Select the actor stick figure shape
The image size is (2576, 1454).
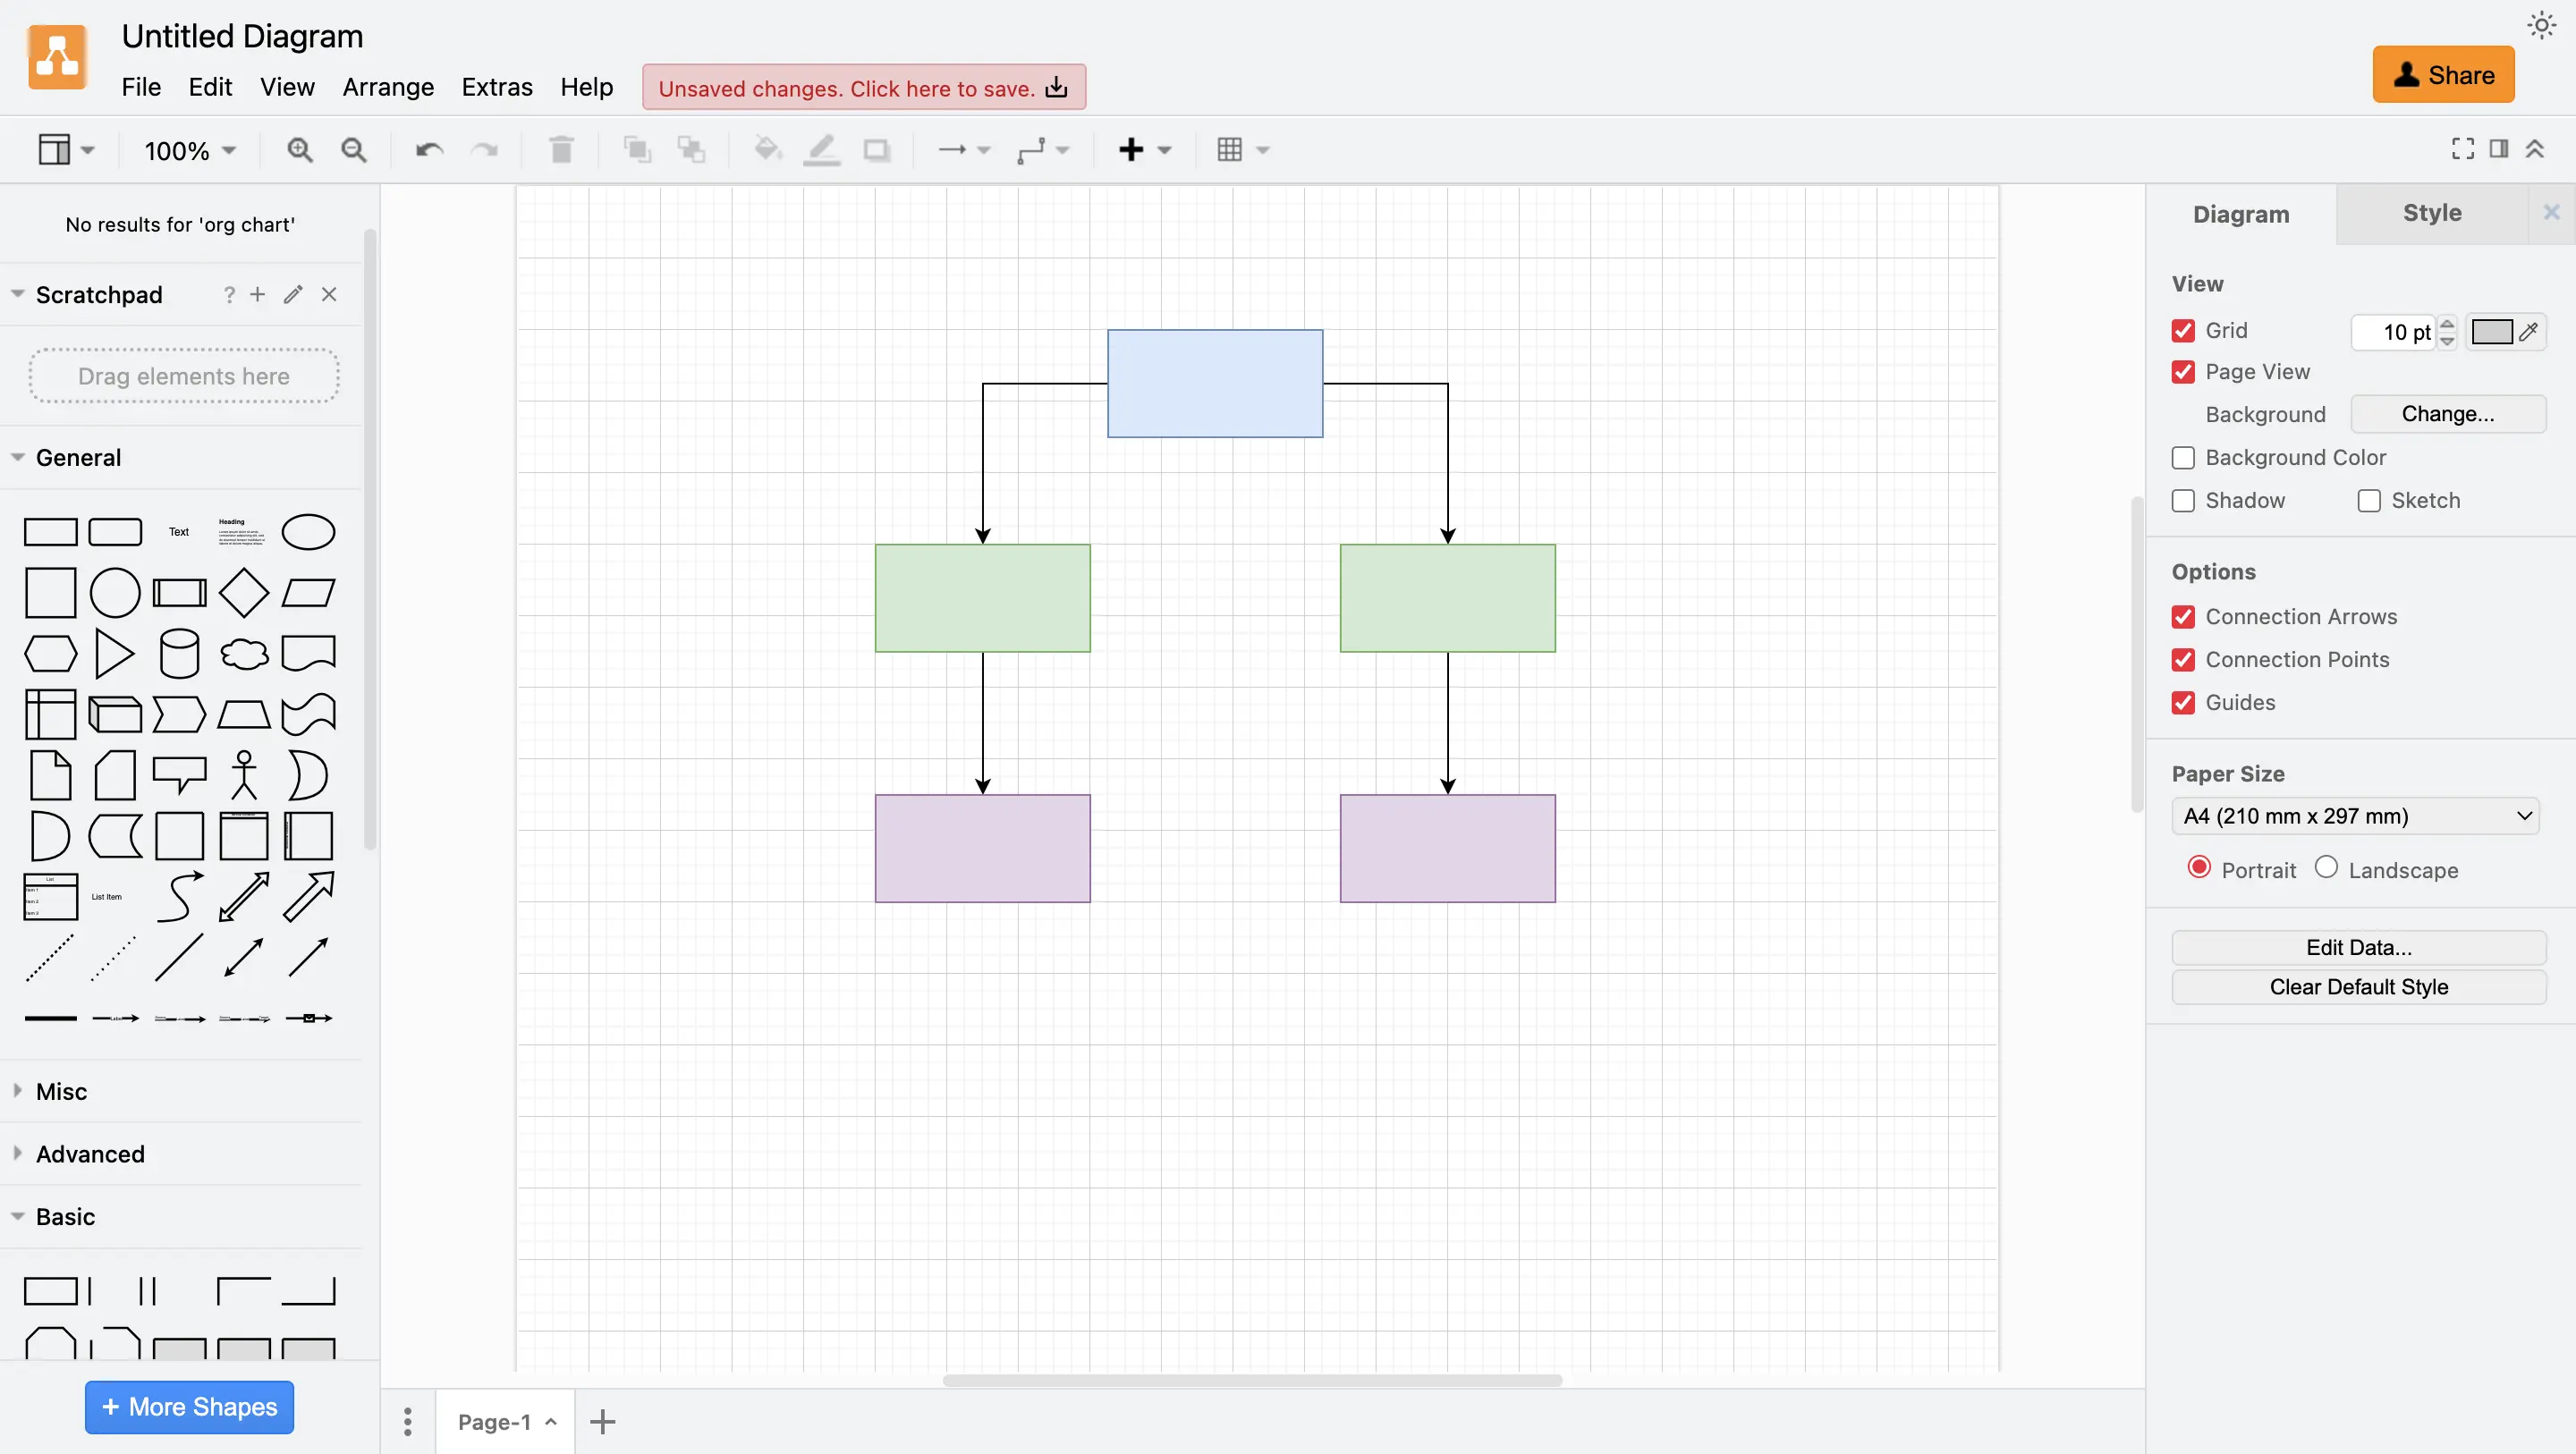pos(244,775)
